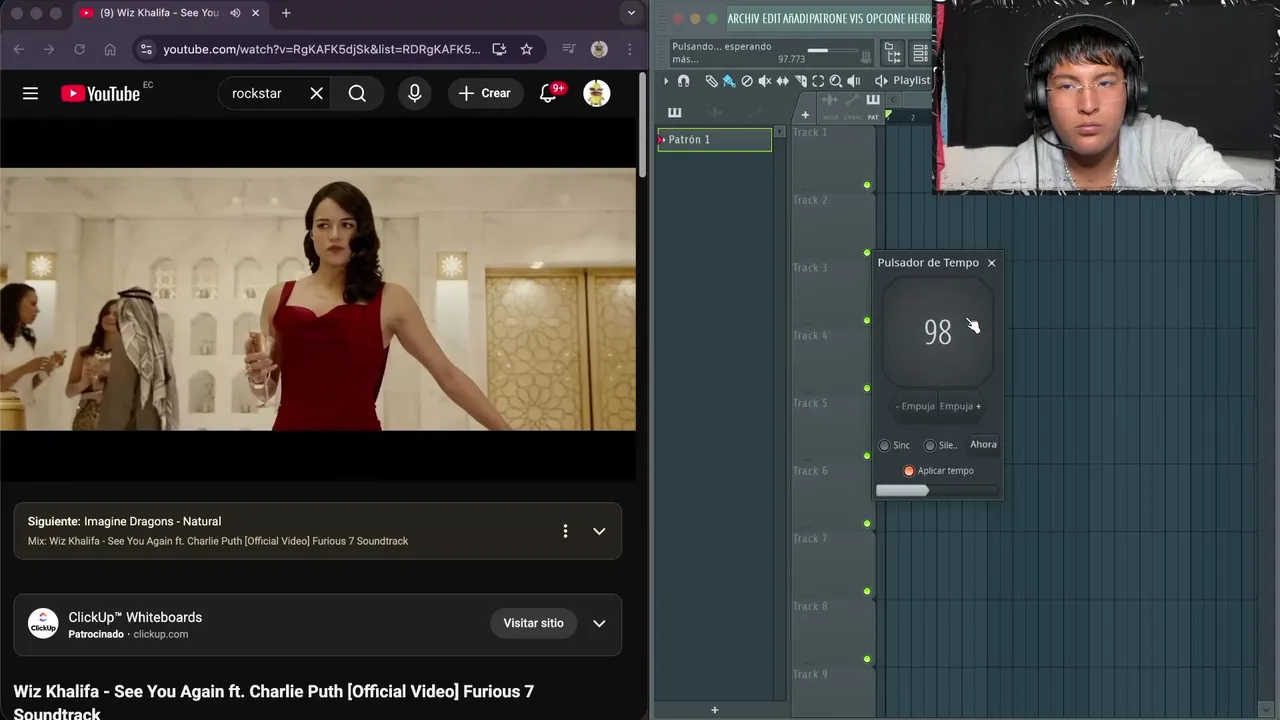The width and height of the screenshot is (1280, 720).
Task: Enable the Sinc option in Tempo Tapper
Action: click(884, 445)
